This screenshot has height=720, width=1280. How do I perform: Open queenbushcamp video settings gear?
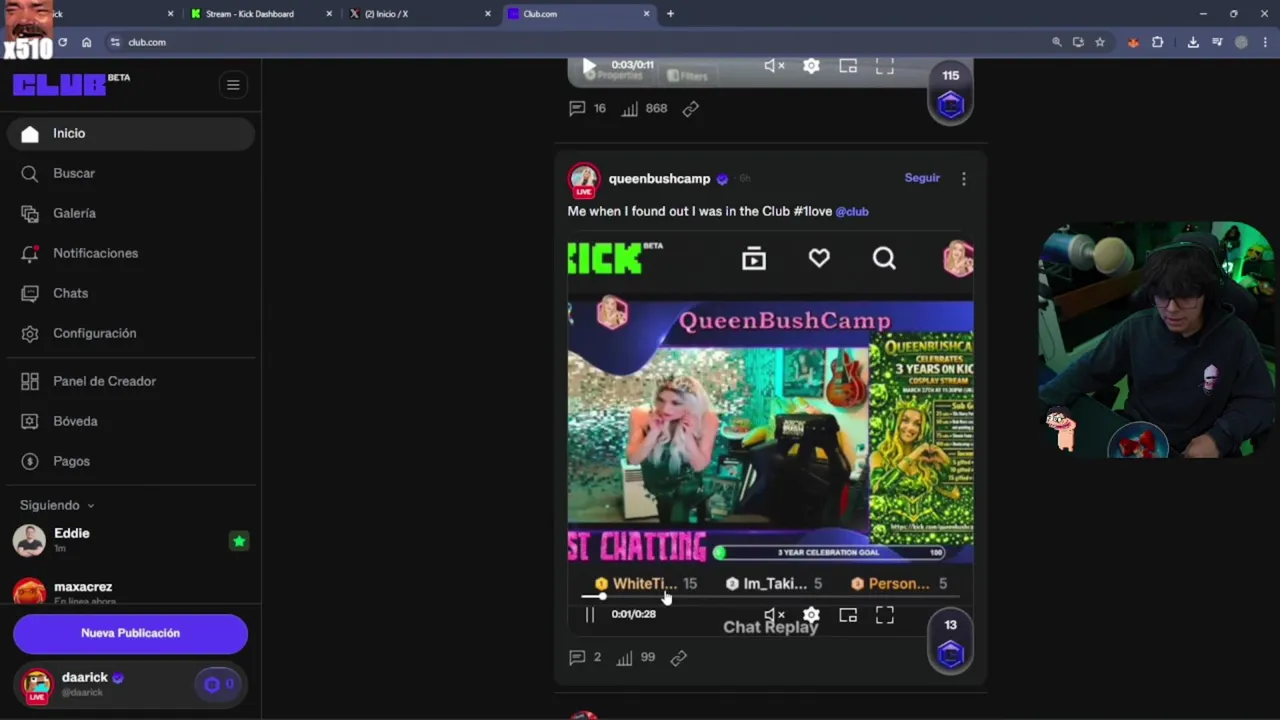(811, 615)
